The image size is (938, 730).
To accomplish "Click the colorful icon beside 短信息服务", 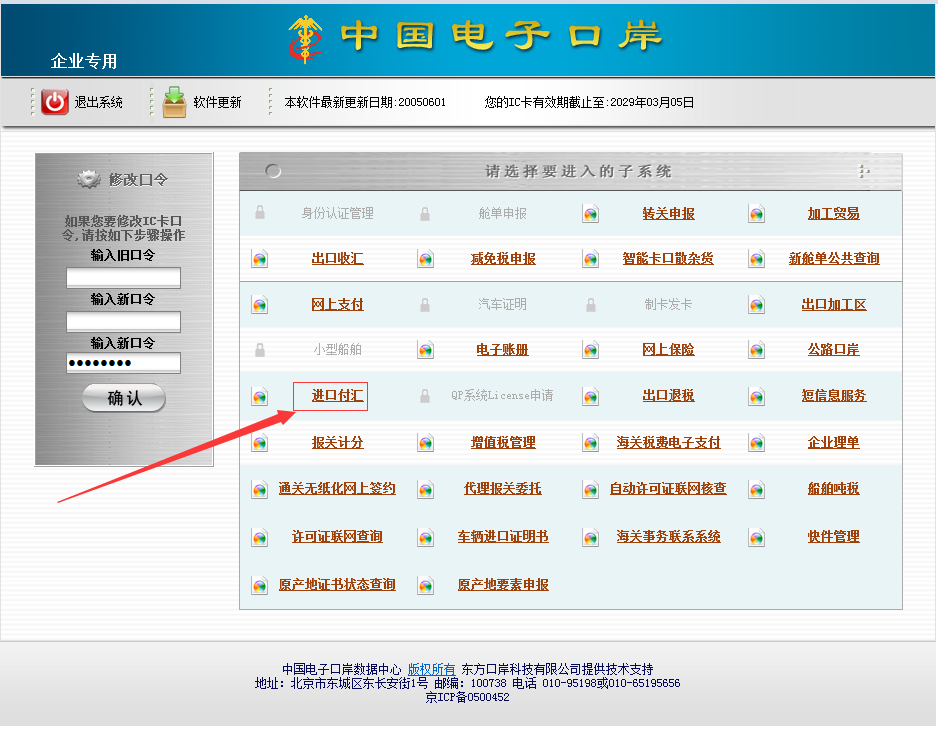I will pos(756,397).
